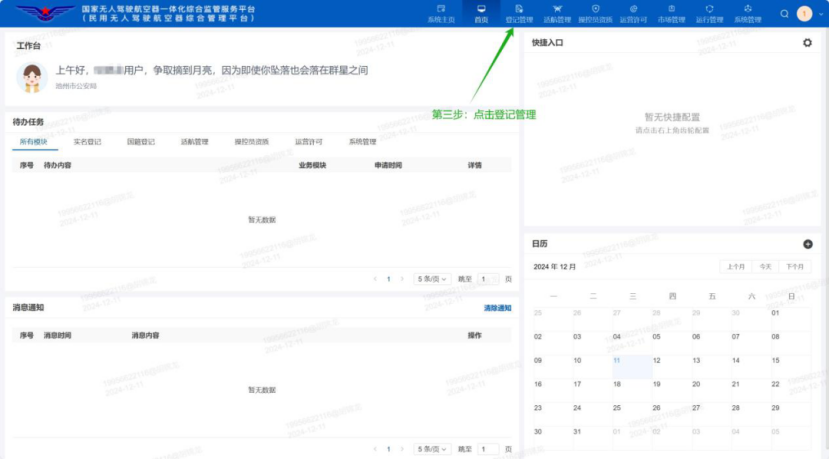Viewport: 830px width, 460px height.
Task: Jump to today with the 今天 button
Action: pos(765,267)
